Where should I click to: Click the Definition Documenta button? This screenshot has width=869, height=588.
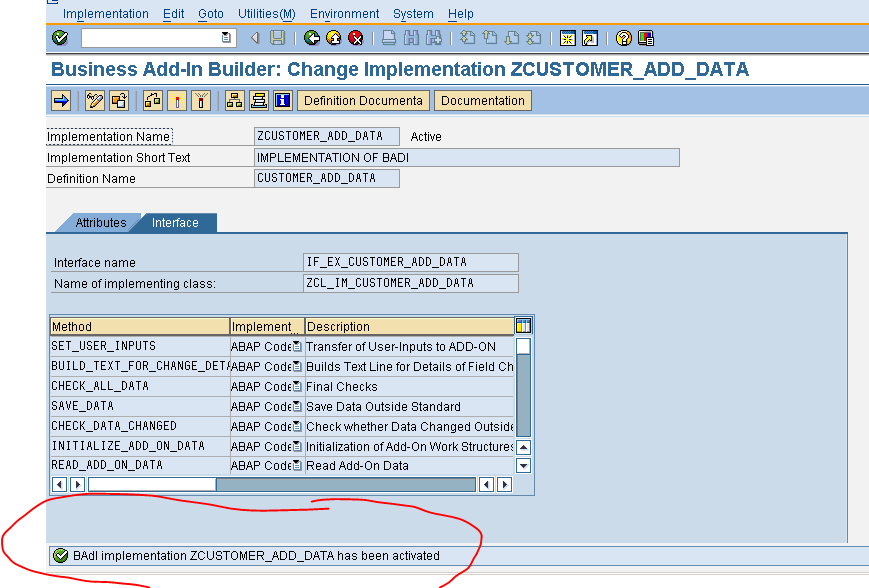pyautogui.click(x=363, y=100)
